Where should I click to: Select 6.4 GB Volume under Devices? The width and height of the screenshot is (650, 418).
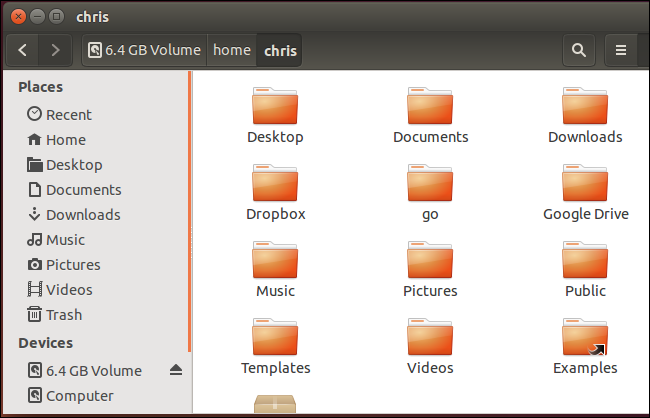[85, 370]
